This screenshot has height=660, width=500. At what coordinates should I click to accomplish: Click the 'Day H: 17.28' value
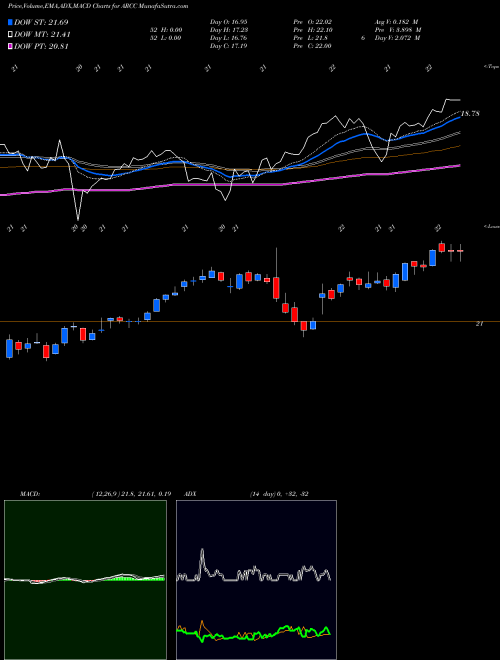229,30
